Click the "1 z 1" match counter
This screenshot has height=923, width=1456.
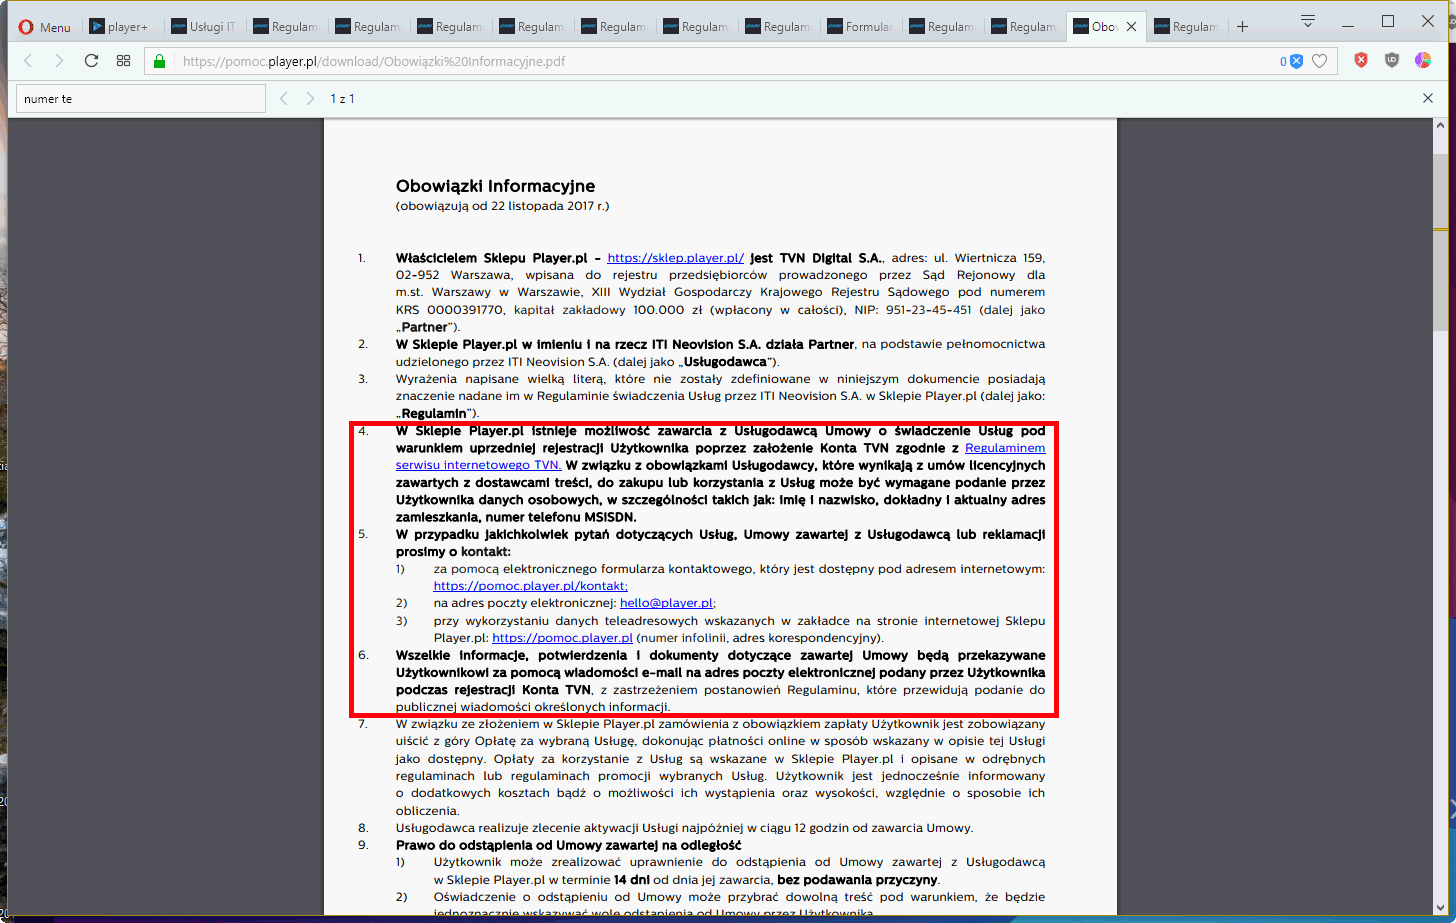pos(343,99)
